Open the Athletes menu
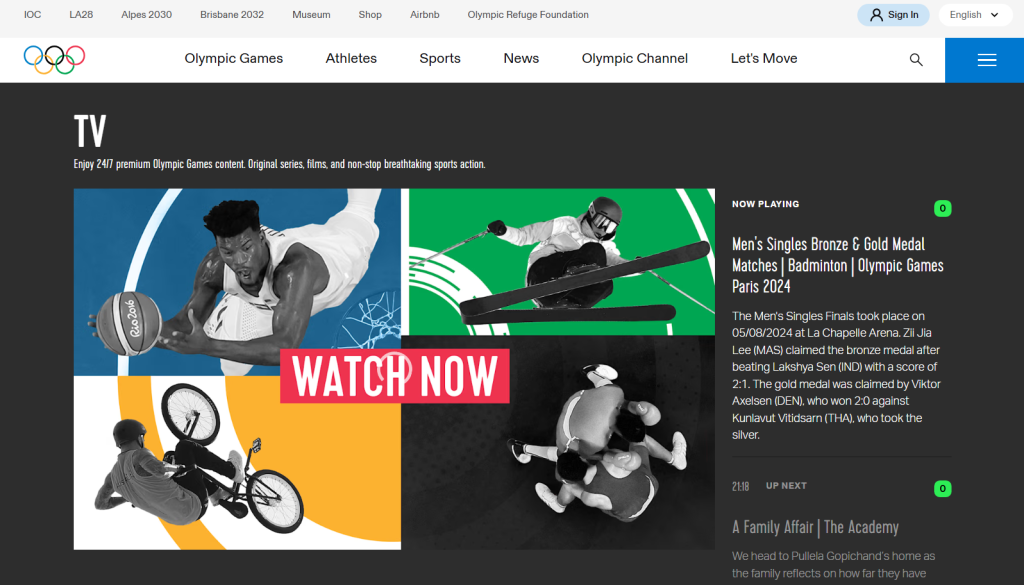Screen dimensions: 1024x585 pos(351,58)
